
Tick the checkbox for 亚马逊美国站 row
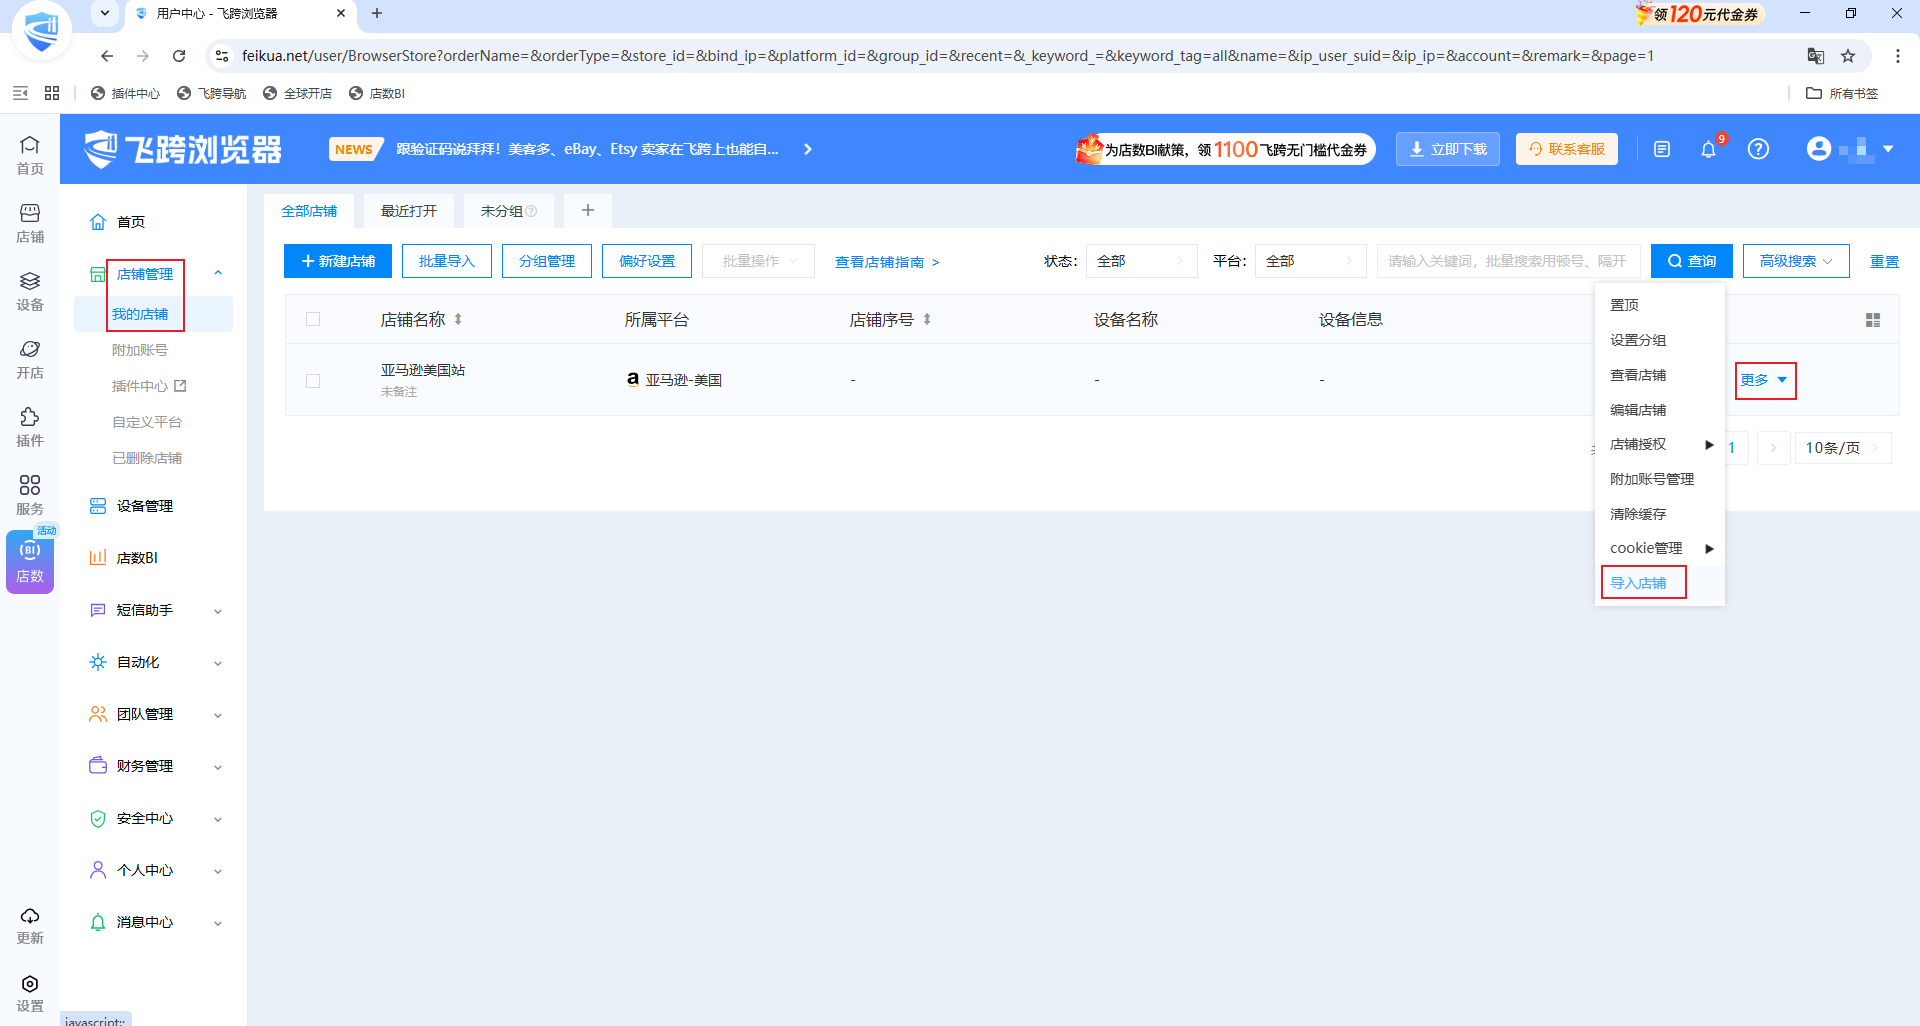(x=313, y=381)
